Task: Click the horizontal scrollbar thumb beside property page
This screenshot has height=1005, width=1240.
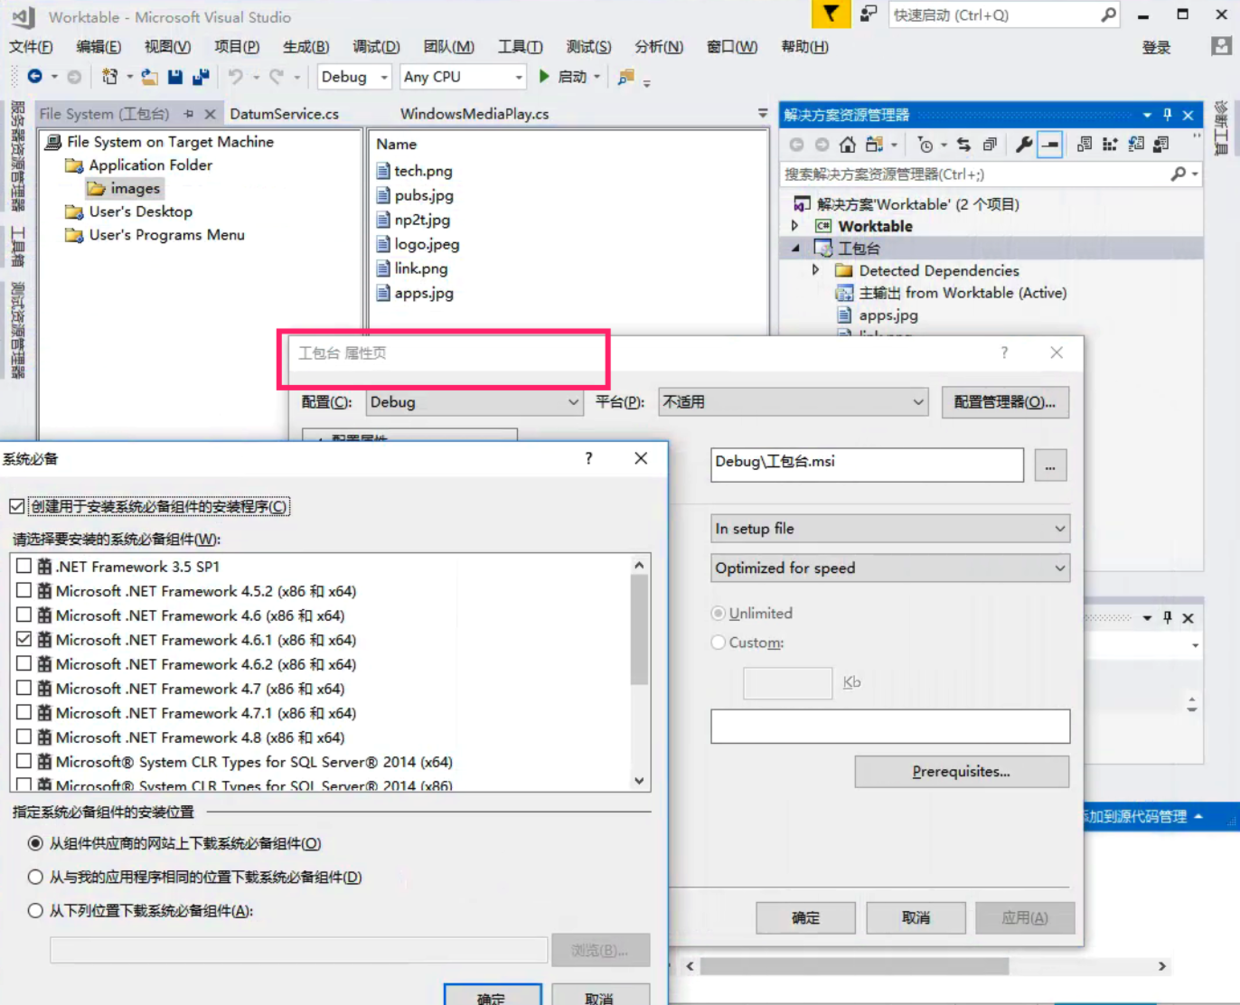Action: [x=855, y=966]
